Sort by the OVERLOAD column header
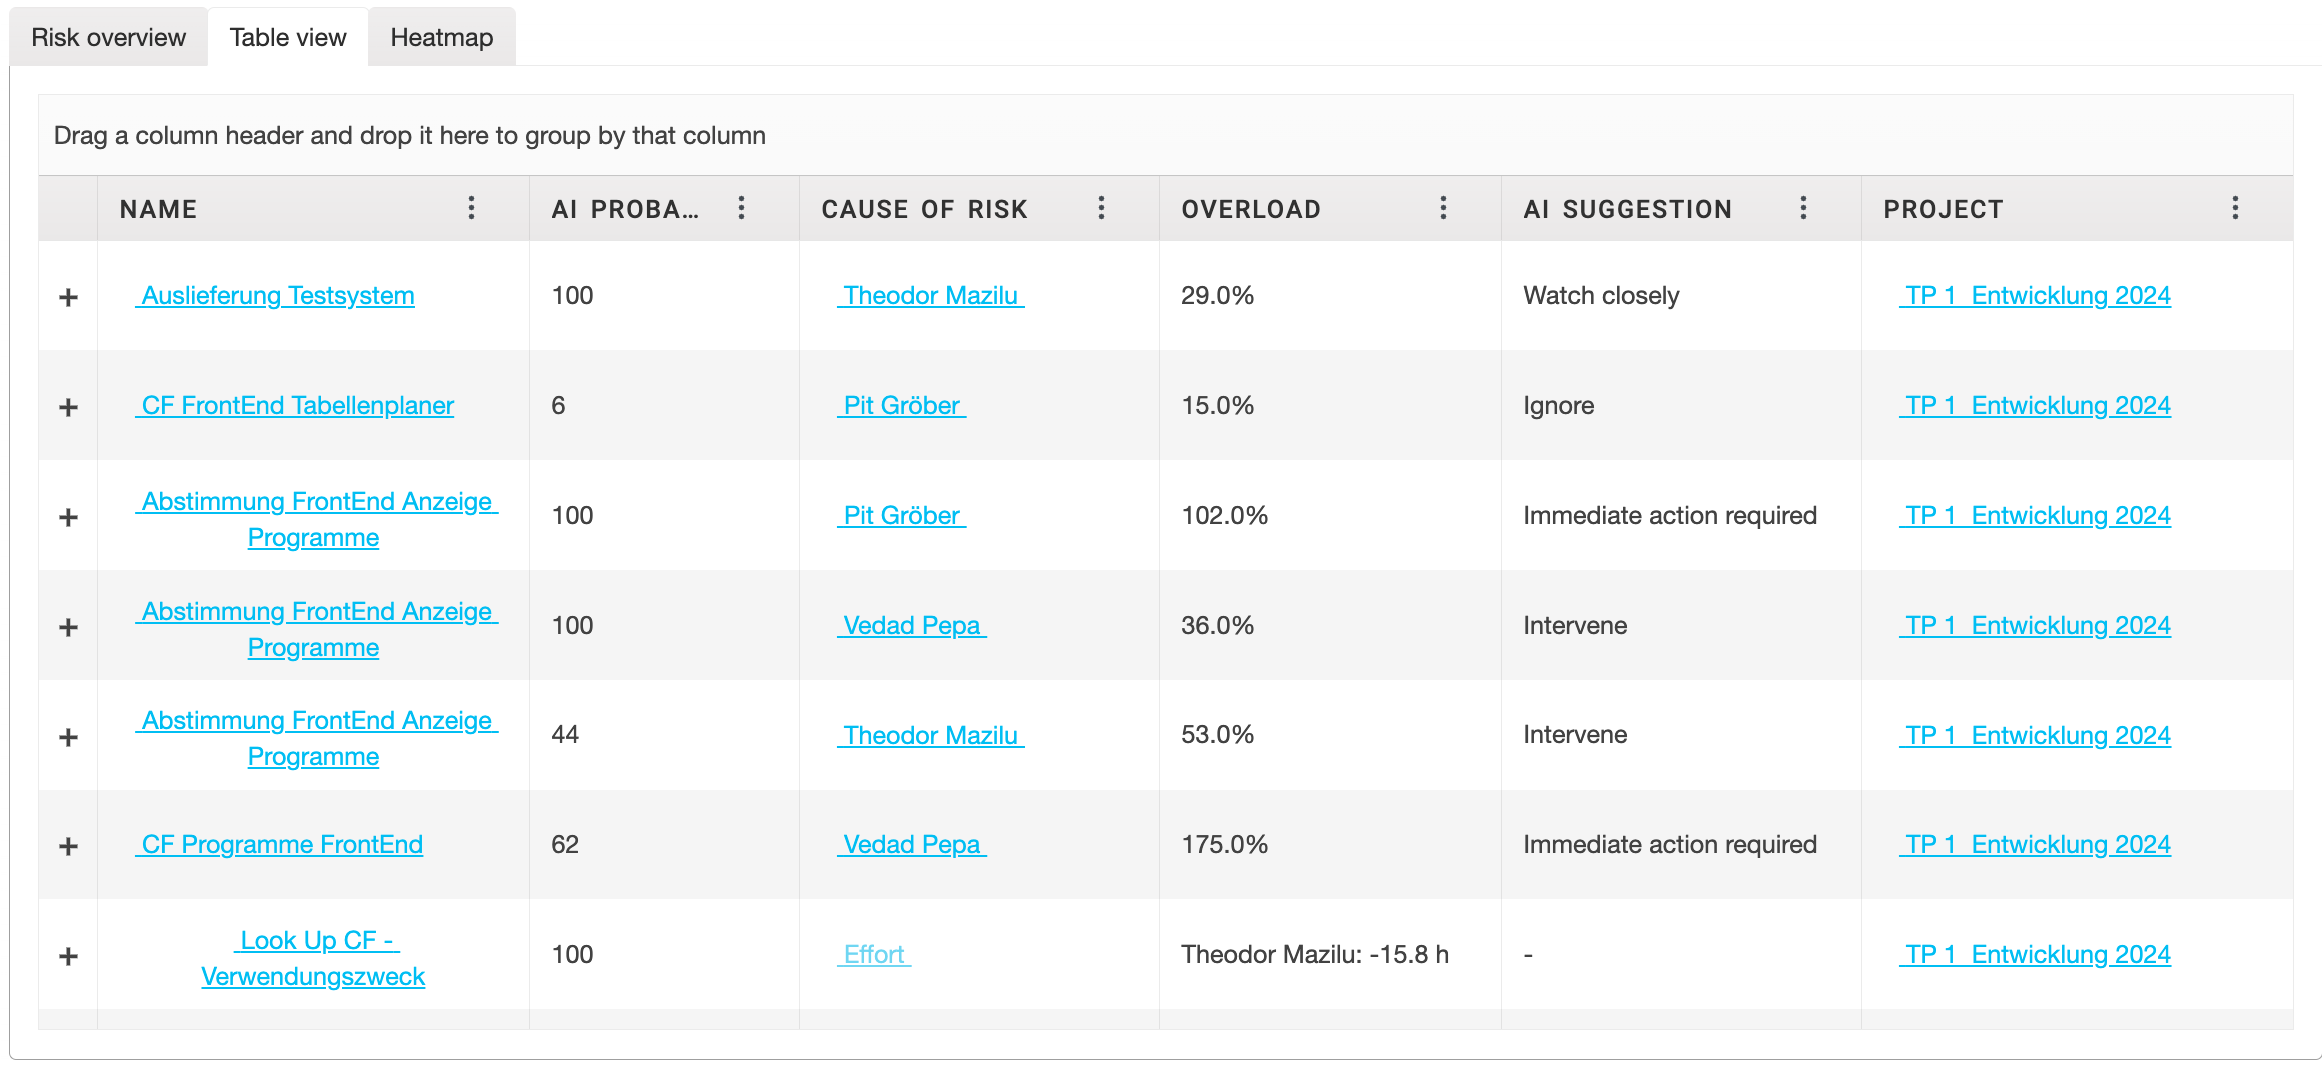Screen dimensions: 2322x1088 (x=1251, y=209)
